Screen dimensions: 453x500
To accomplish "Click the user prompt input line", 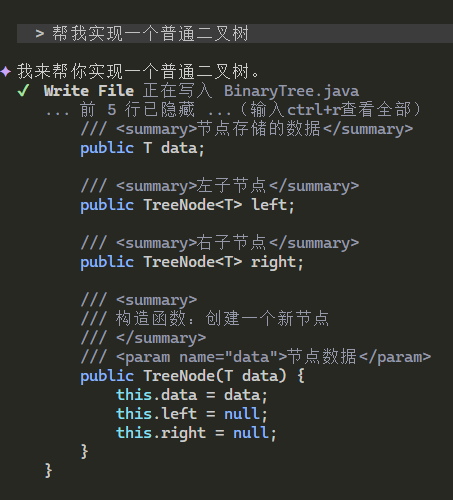I will pyautogui.click(x=235, y=33).
